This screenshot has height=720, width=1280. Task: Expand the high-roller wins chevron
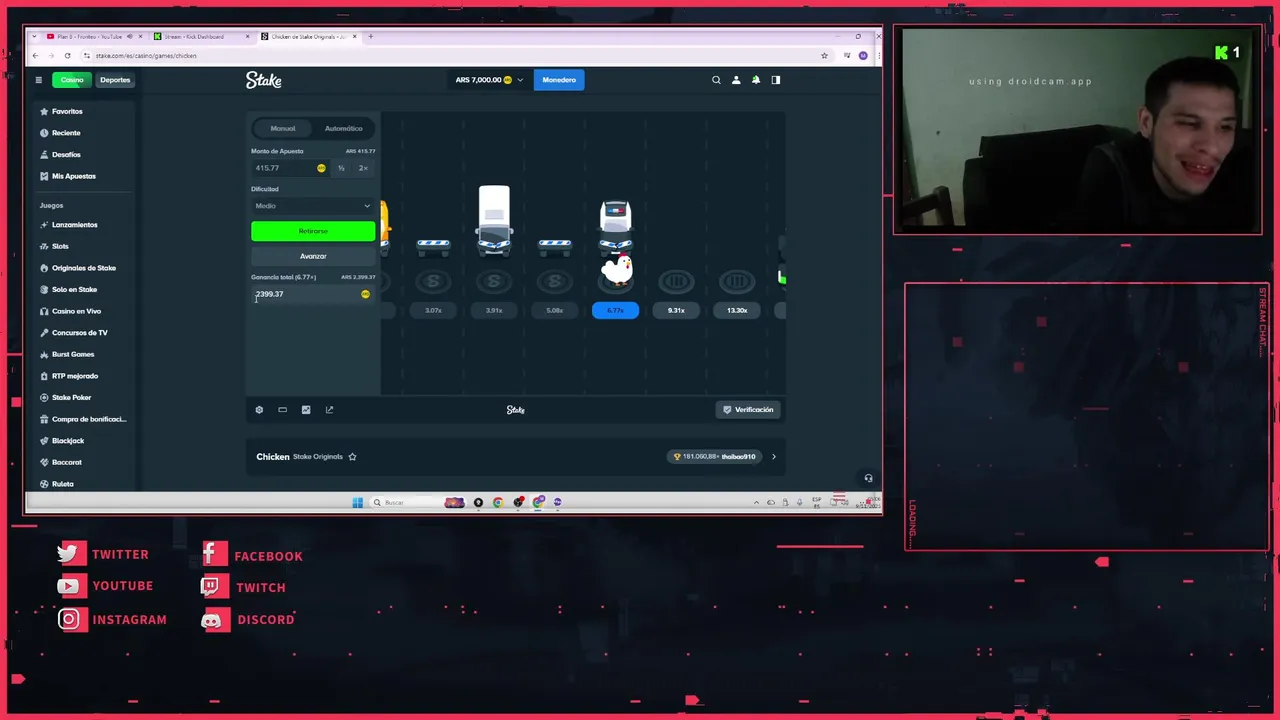pyautogui.click(x=773, y=457)
